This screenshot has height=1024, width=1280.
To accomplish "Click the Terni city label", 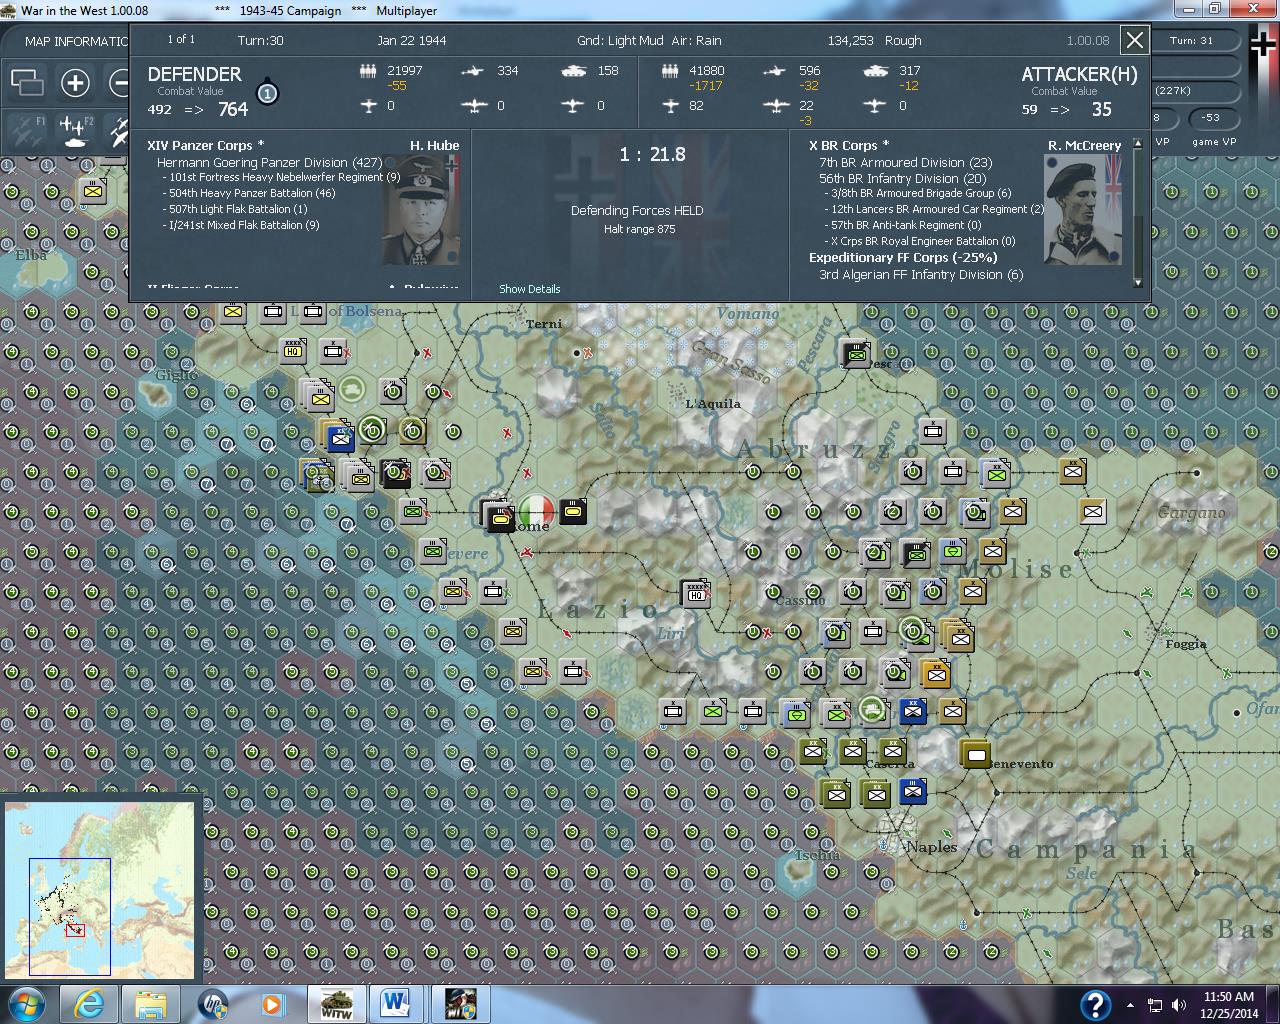I will tap(544, 324).
